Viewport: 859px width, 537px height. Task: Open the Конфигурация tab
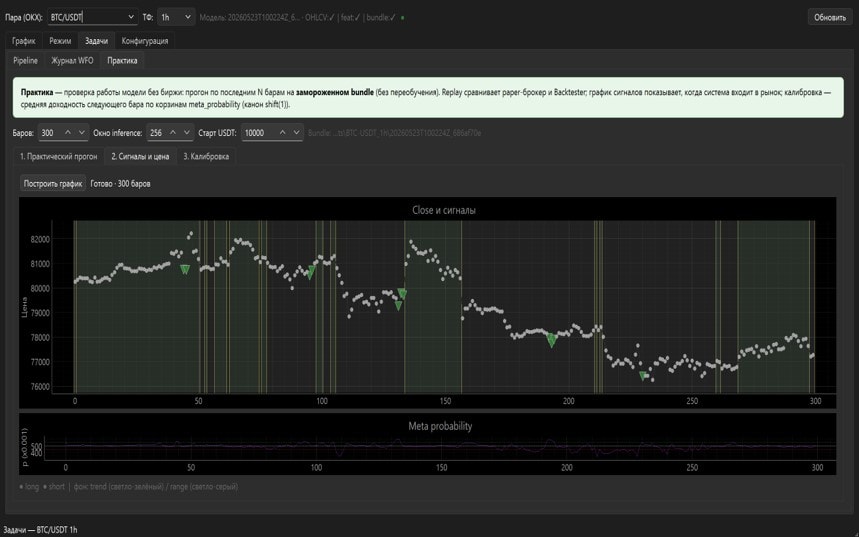click(x=145, y=41)
